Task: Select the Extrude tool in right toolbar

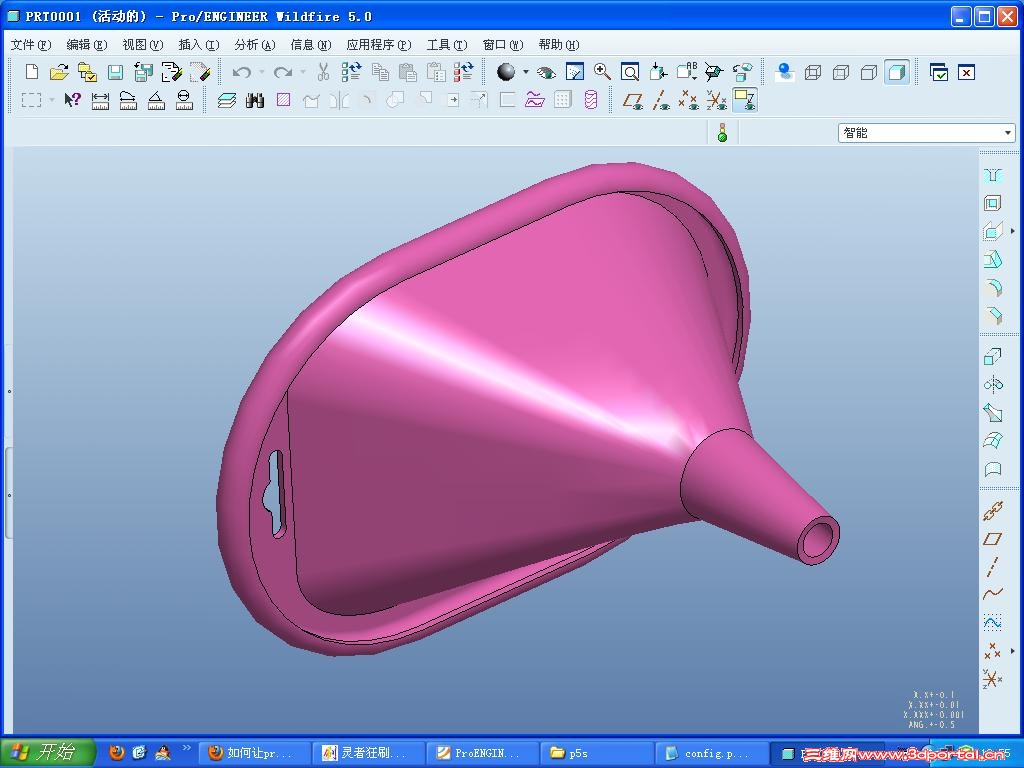Action: (x=993, y=357)
